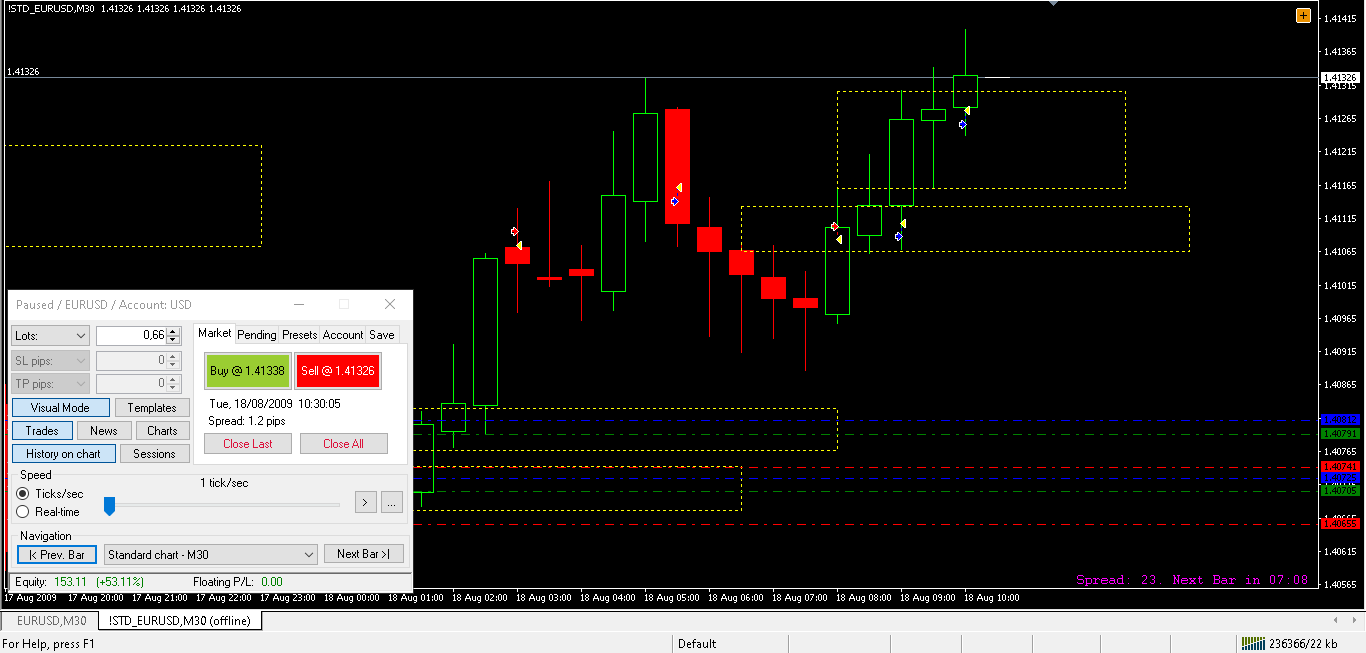
Task: Toggle the Trades button
Action: (42, 431)
